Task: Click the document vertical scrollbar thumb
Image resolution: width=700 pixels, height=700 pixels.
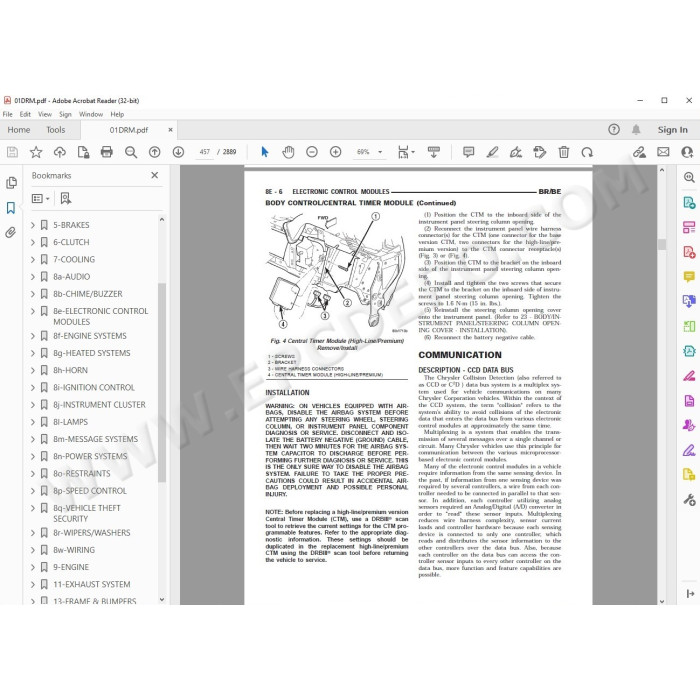Action: (x=662, y=244)
